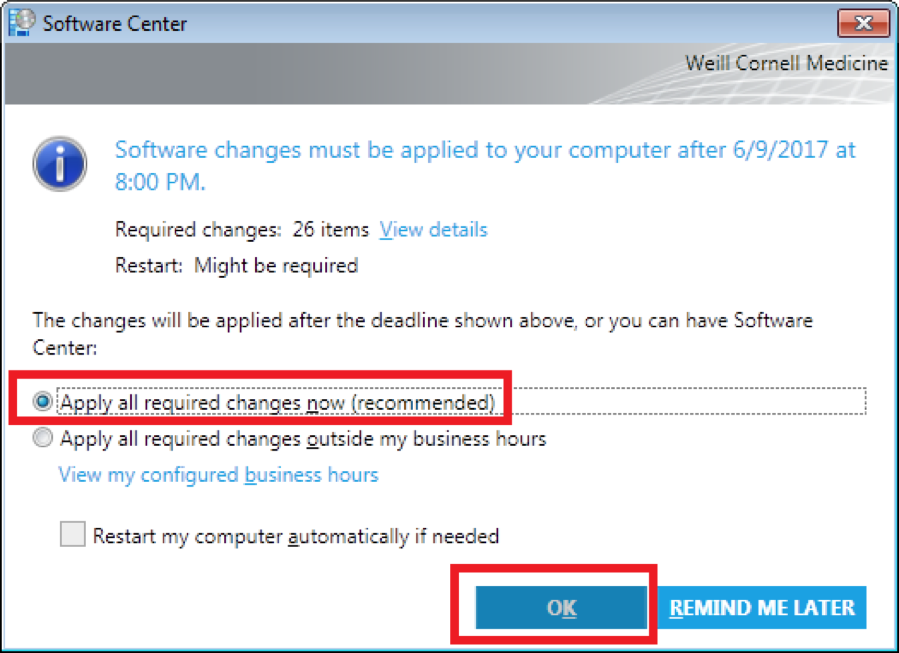Click the blue information icon

60,164
